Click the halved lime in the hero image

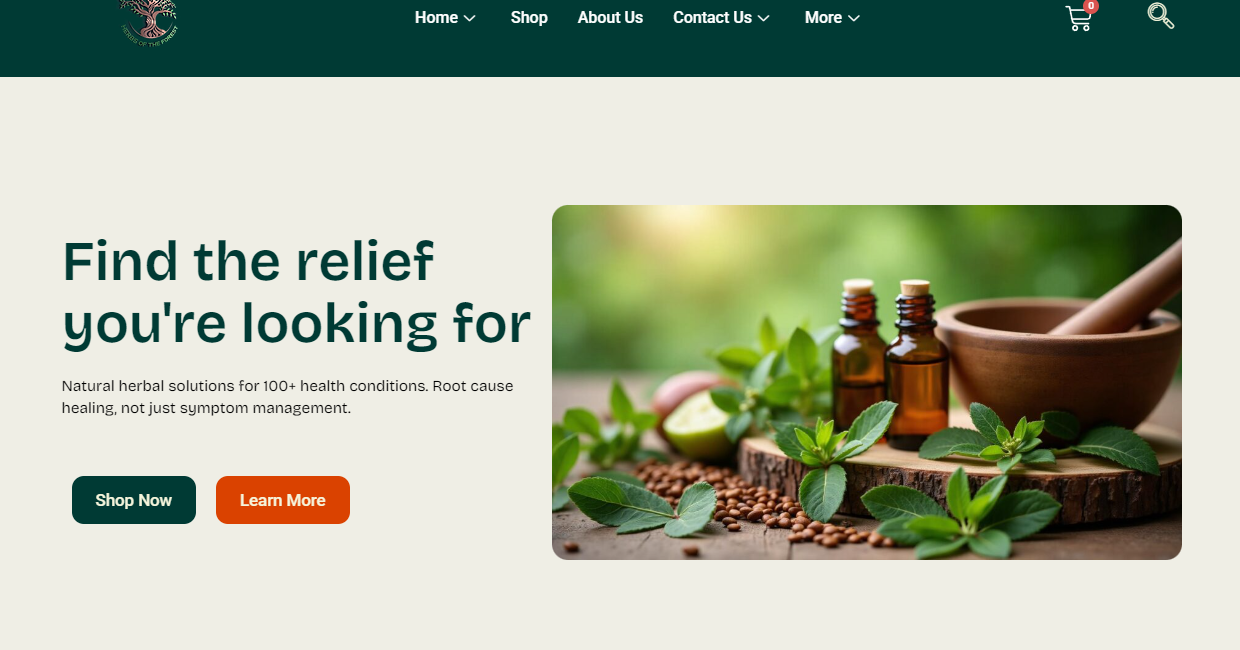coord(698,425)
